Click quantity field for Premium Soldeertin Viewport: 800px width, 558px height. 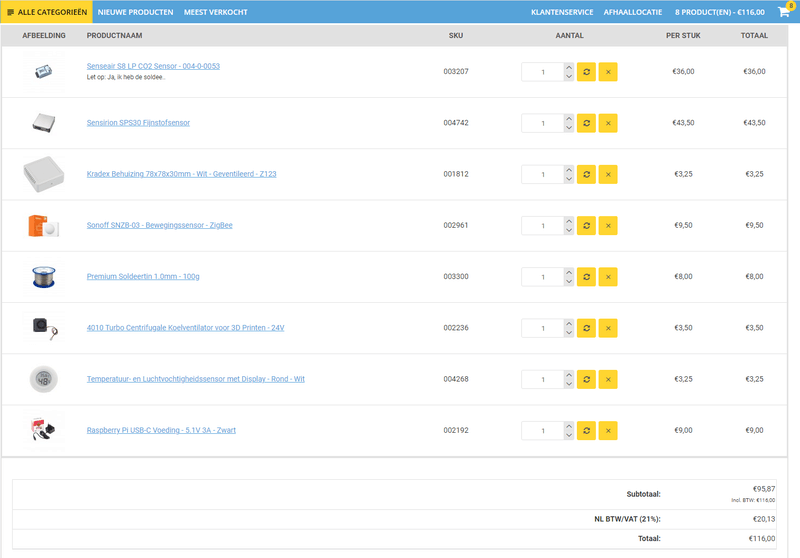tap(542, 277)
